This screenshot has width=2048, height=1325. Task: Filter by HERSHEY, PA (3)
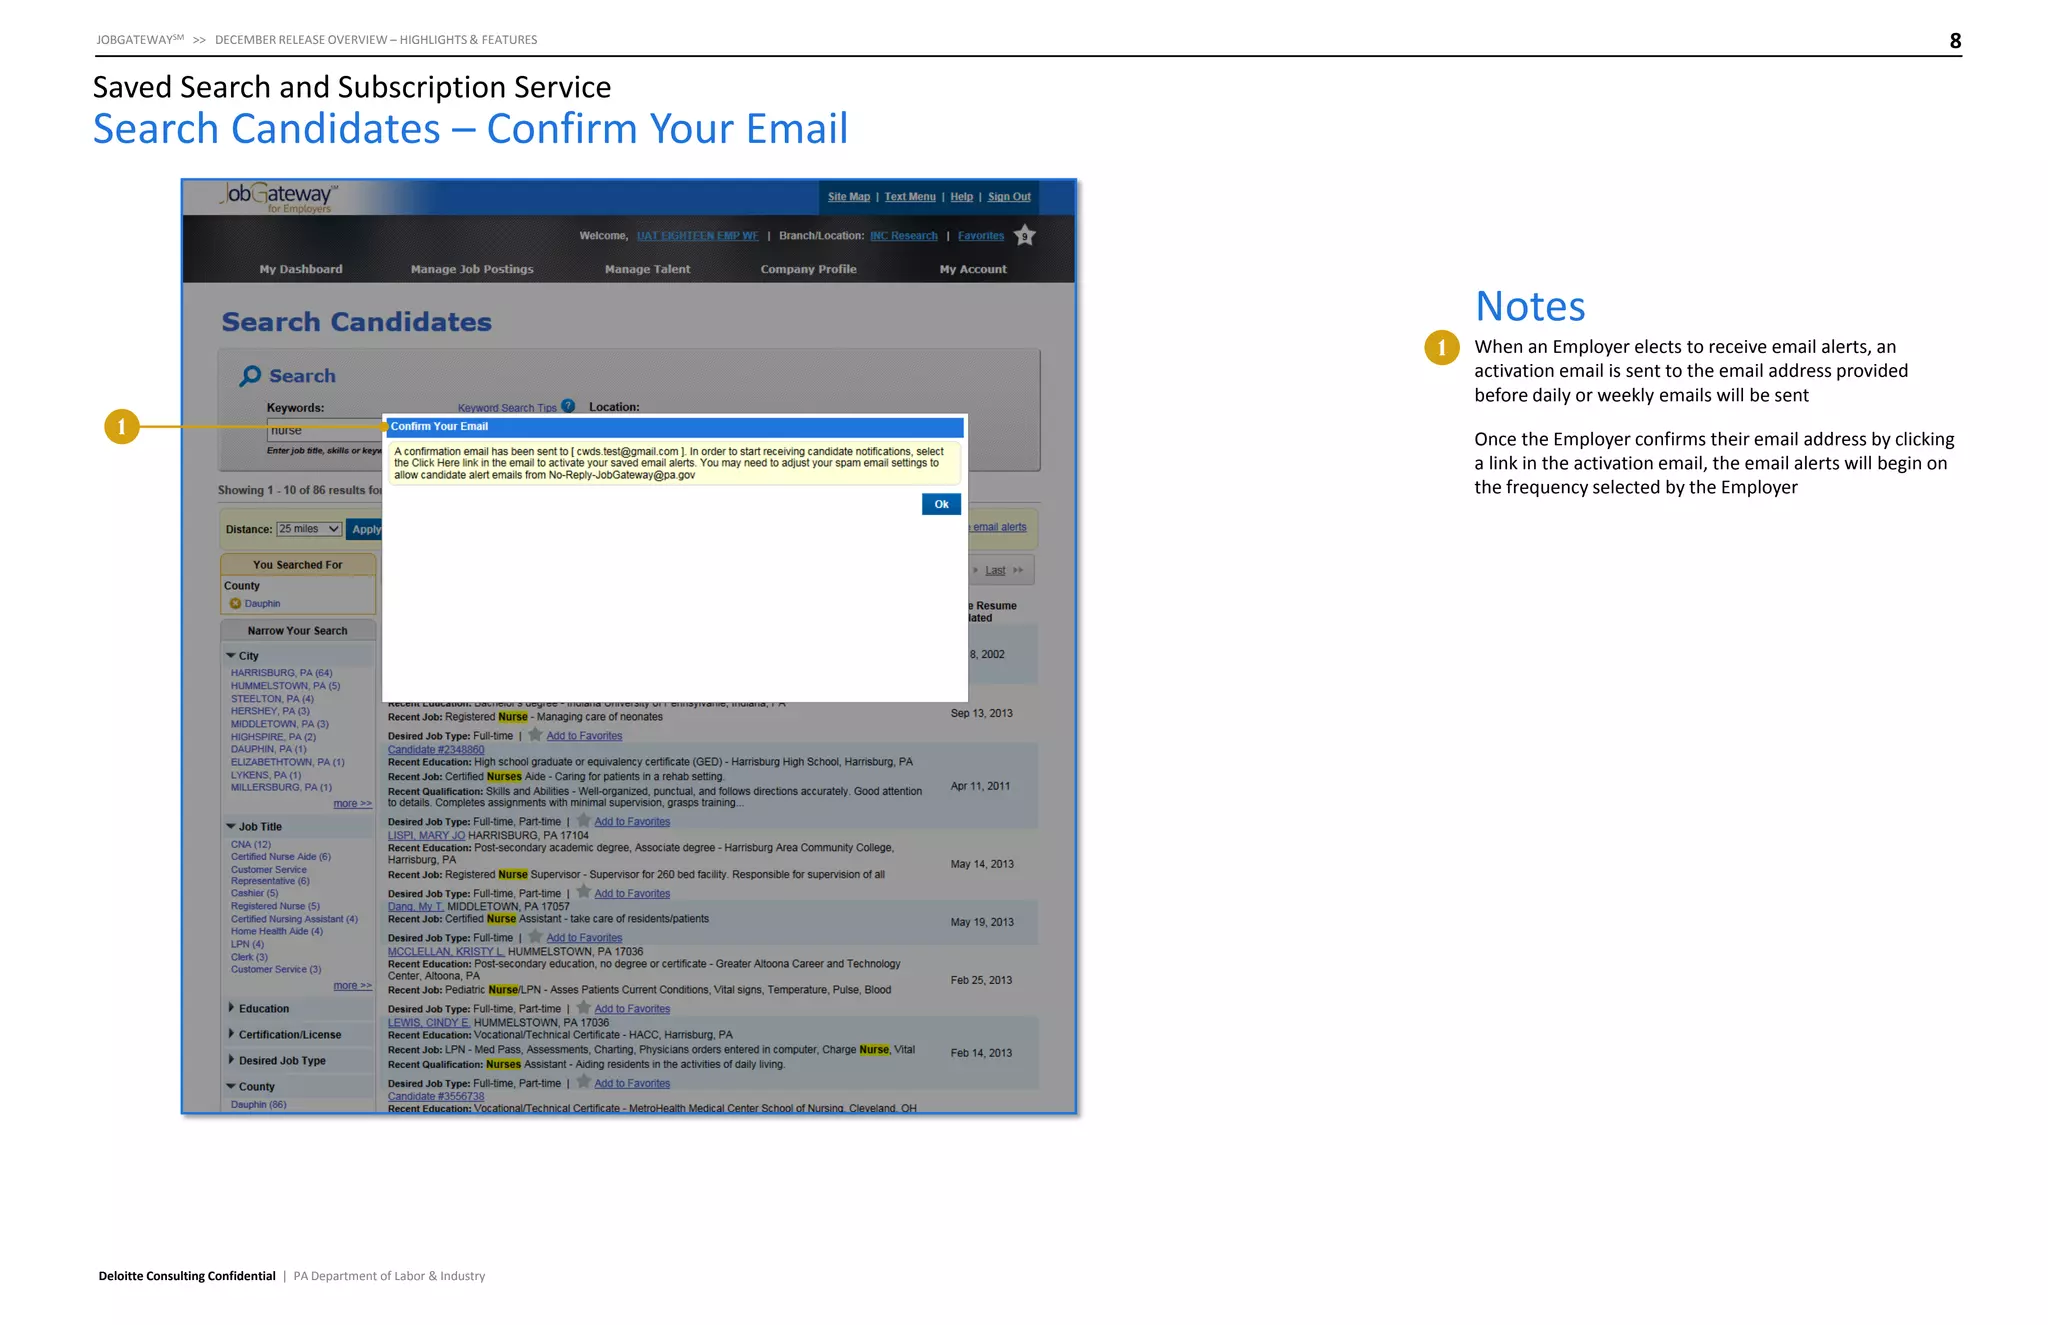pyautogui.click(x=270, y=711)
